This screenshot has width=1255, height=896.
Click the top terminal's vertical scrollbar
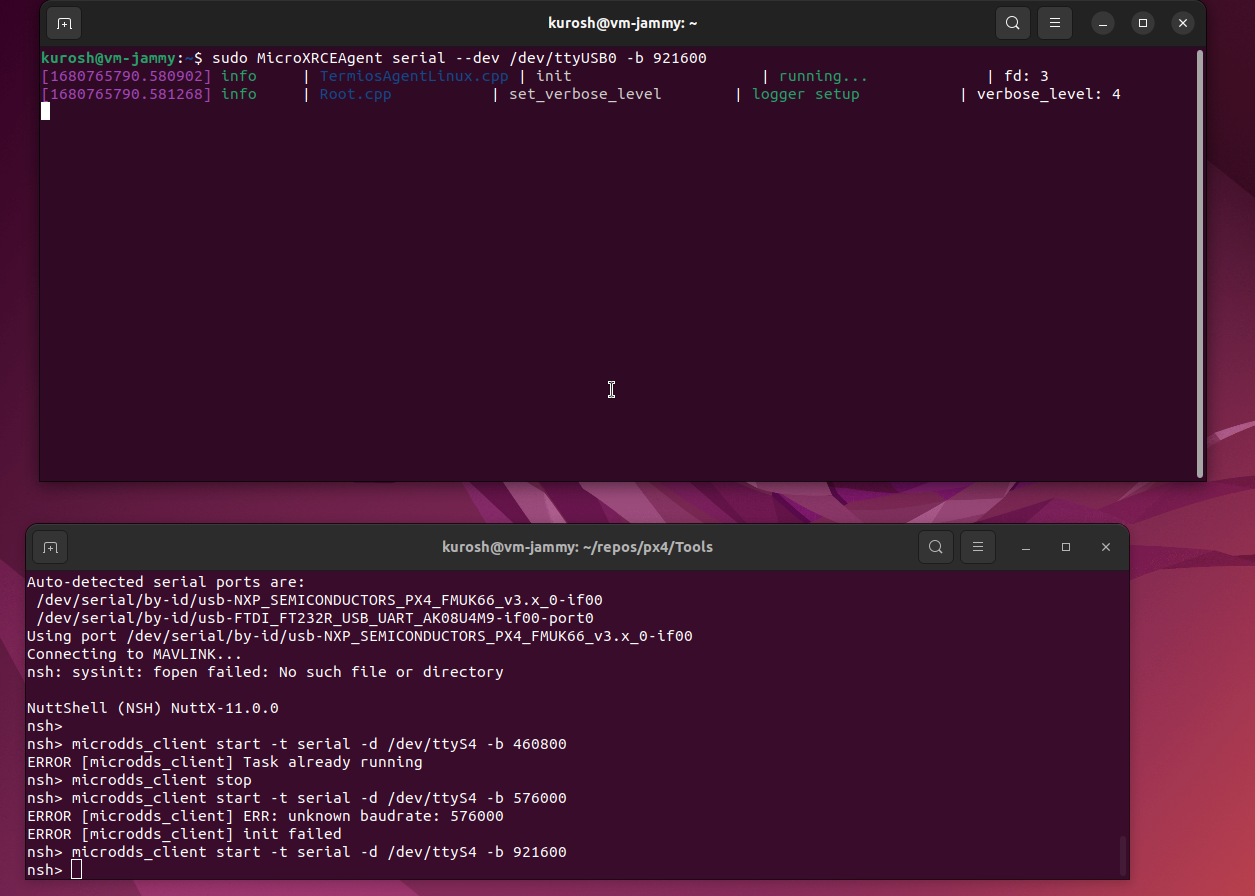[1200, 264]
